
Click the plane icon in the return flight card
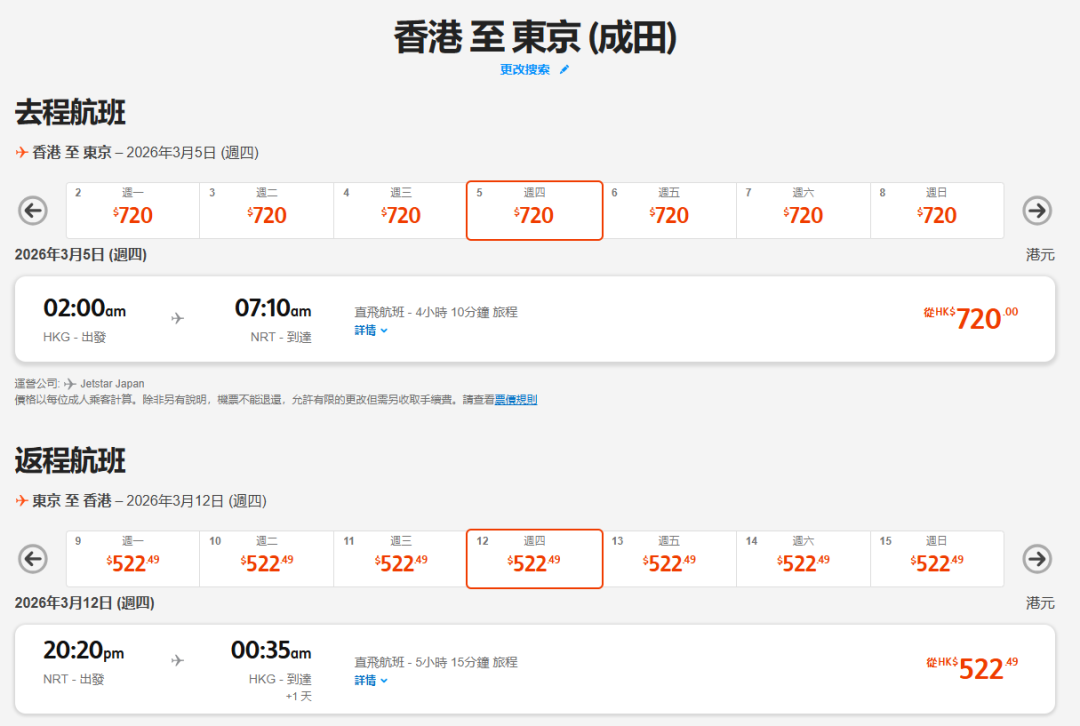pyautogui.click(x=178, y=661)
